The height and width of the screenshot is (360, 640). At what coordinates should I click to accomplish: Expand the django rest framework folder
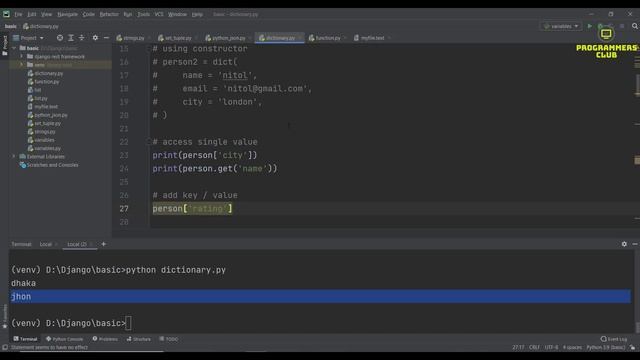tap(22, 56)
